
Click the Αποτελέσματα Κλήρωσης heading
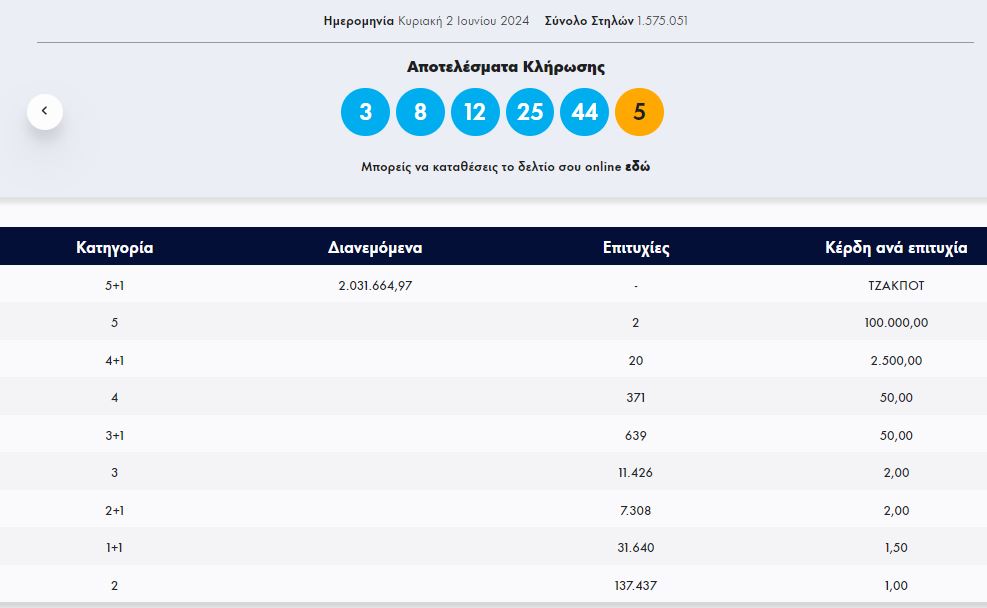click(x=505, y=67)
